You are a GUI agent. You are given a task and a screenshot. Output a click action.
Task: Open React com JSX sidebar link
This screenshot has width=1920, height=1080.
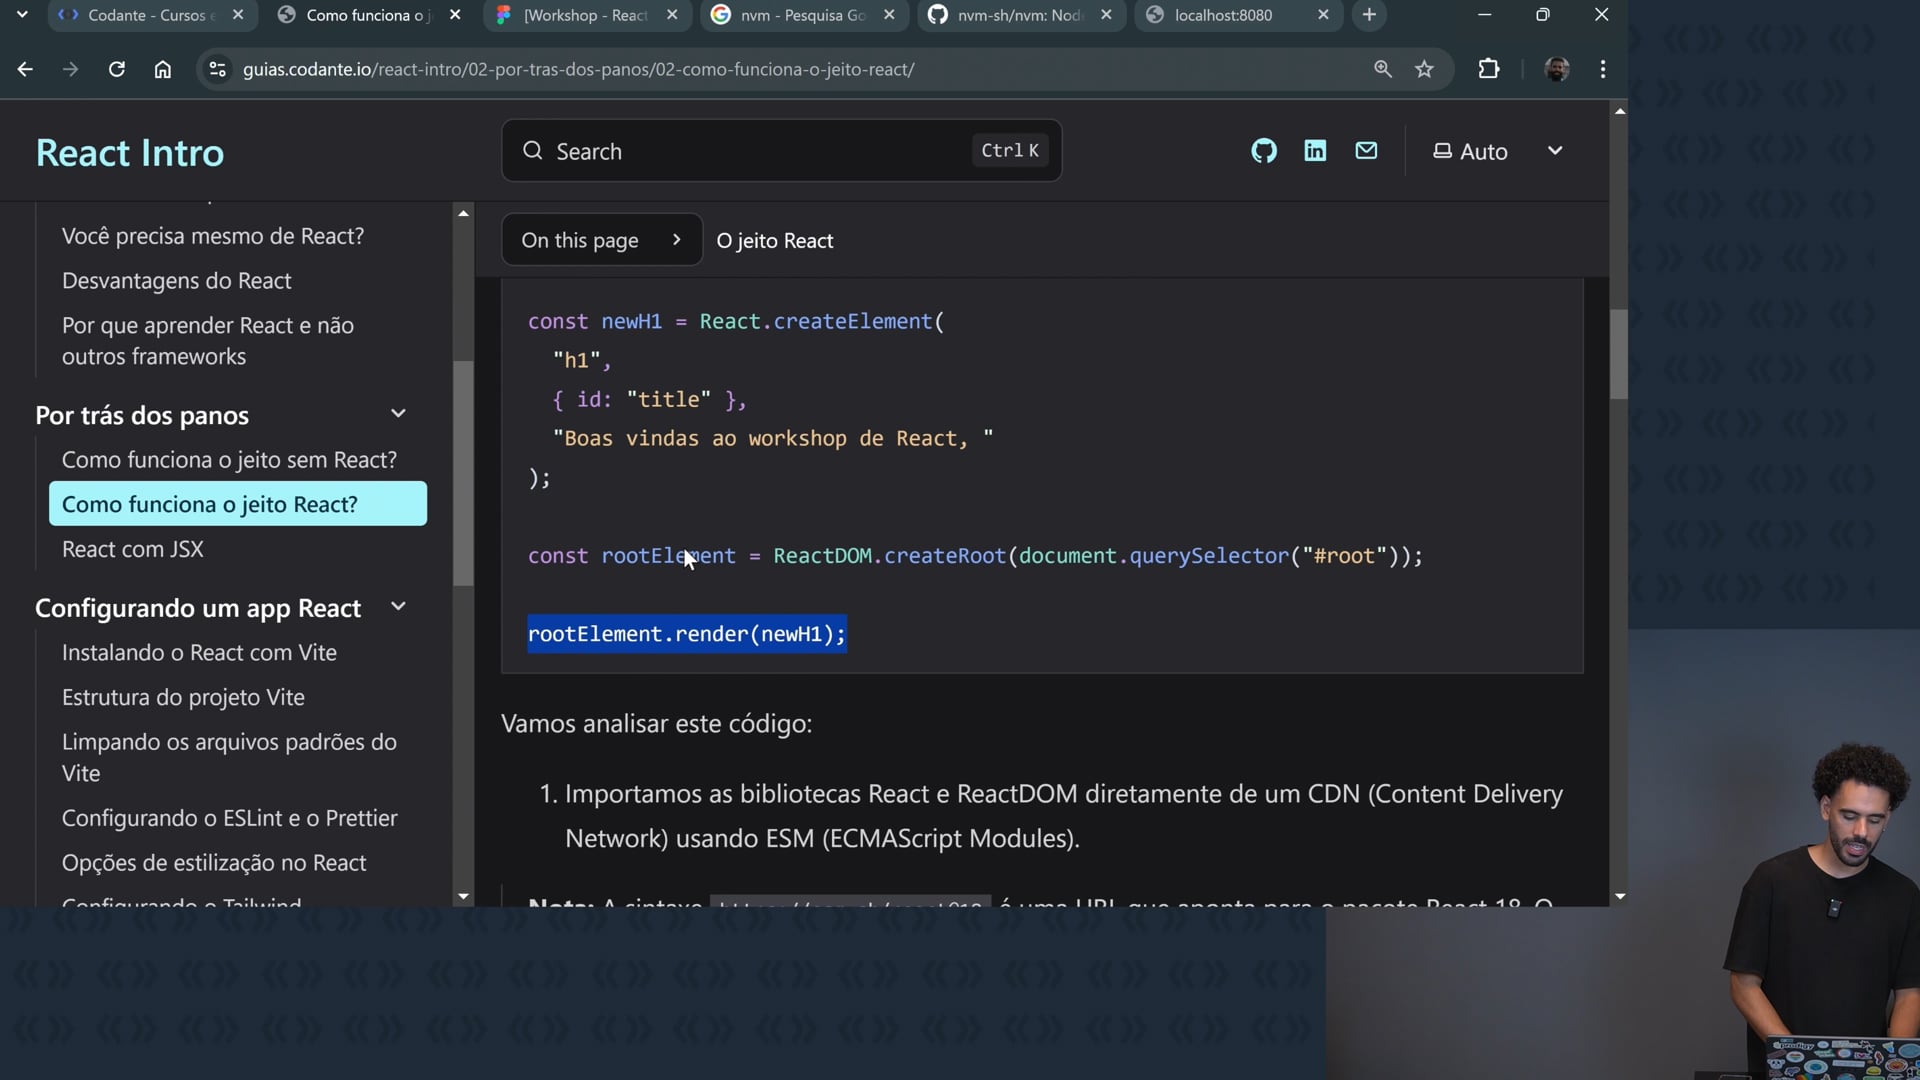click(x=133, y=549)
